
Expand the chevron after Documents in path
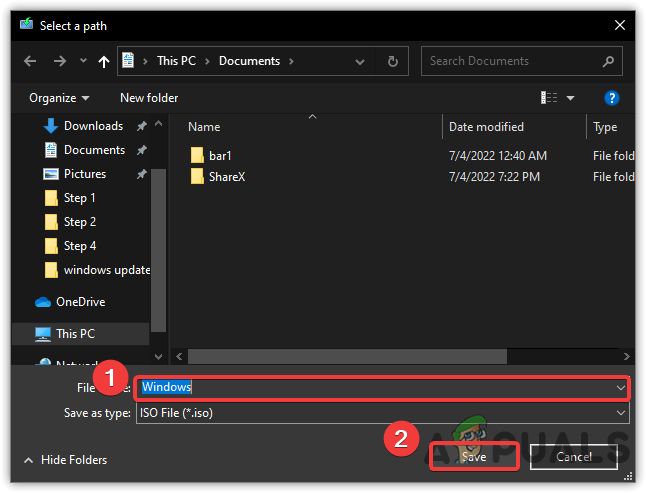(291, 61)
